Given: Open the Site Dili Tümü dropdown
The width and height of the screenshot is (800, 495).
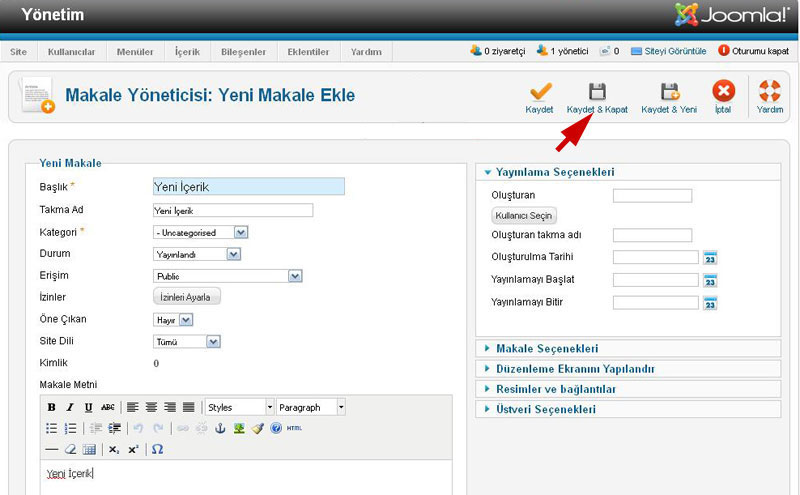Looking at the screenshot, I should [187, 342].
